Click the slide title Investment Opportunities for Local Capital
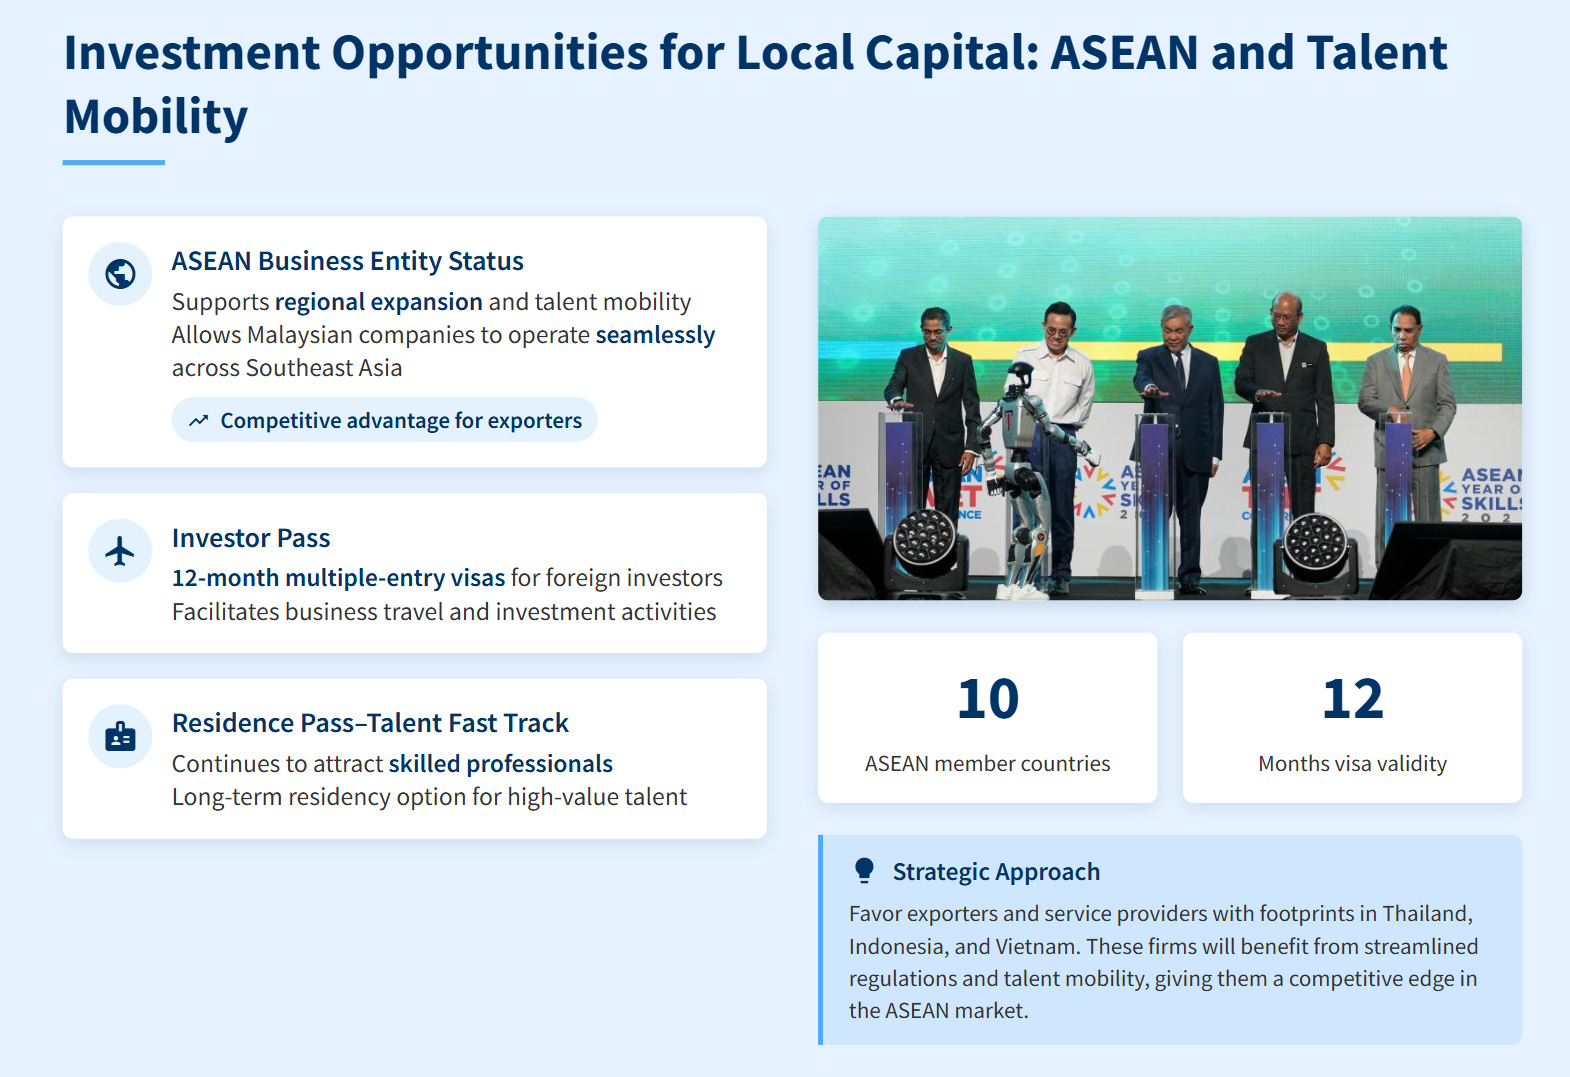The width and height of the screenshot is (1570, 1077). [755, 84]
